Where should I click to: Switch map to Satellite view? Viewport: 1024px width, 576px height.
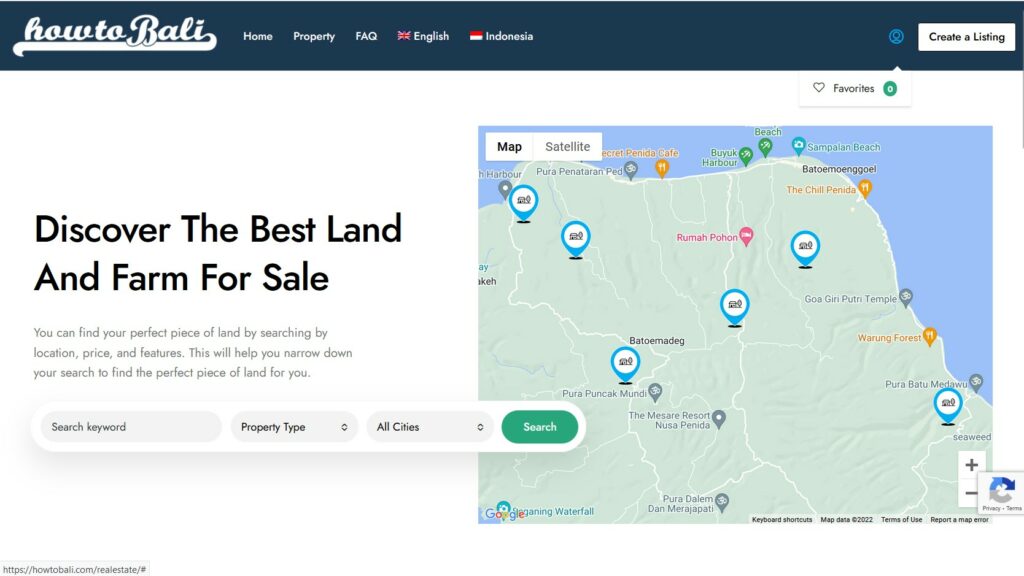click(x=568, y=147)
